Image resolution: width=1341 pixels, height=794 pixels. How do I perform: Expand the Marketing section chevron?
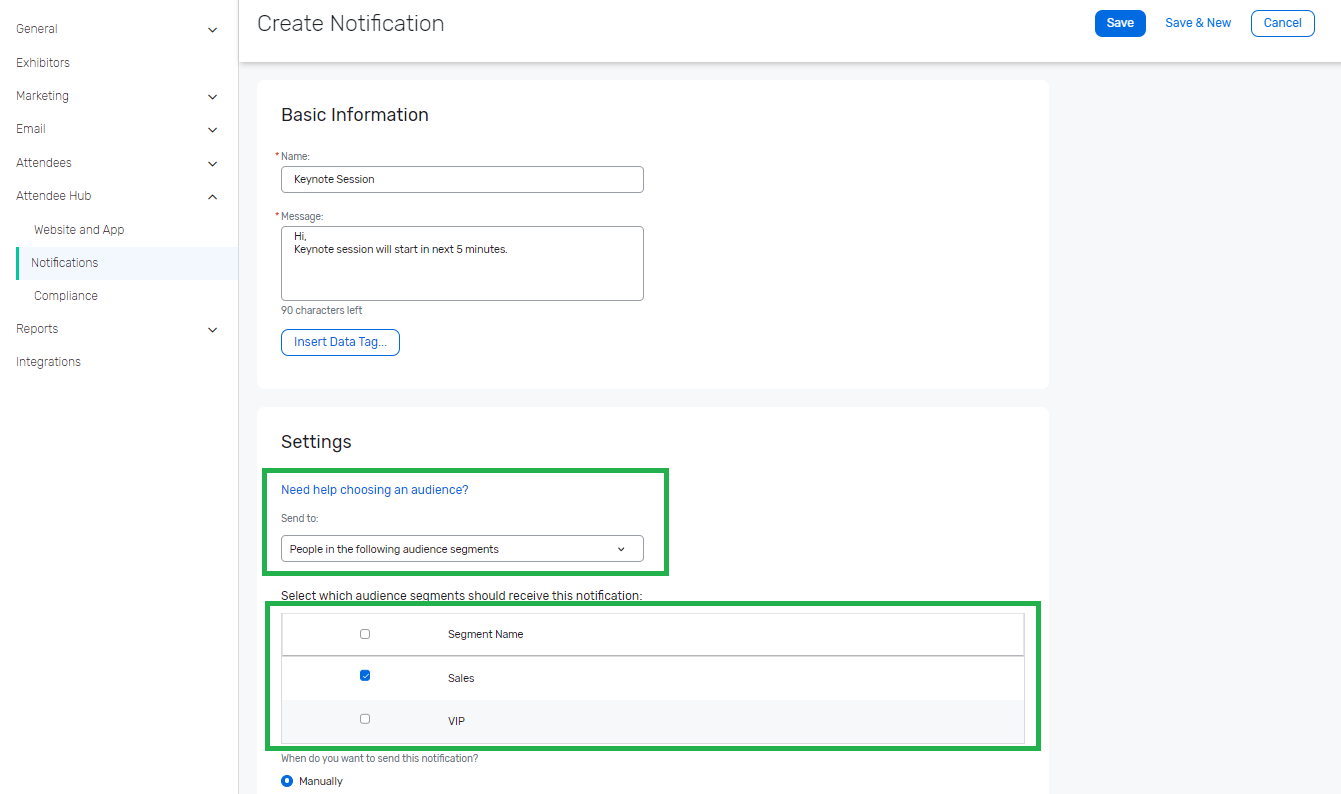(212, 97)
